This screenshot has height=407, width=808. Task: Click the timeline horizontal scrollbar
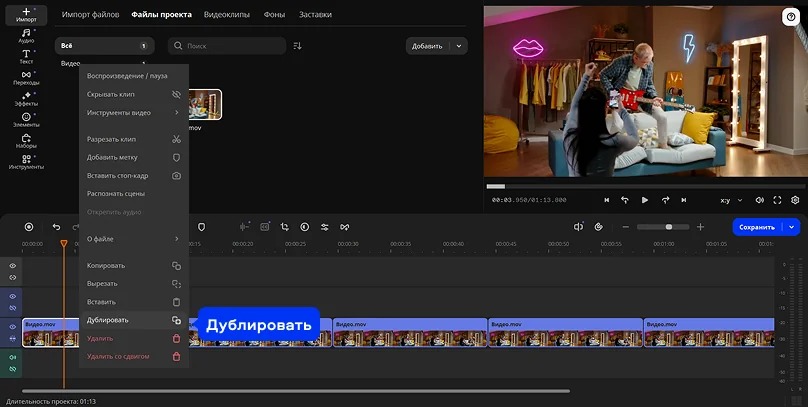[x=296, y=391]
